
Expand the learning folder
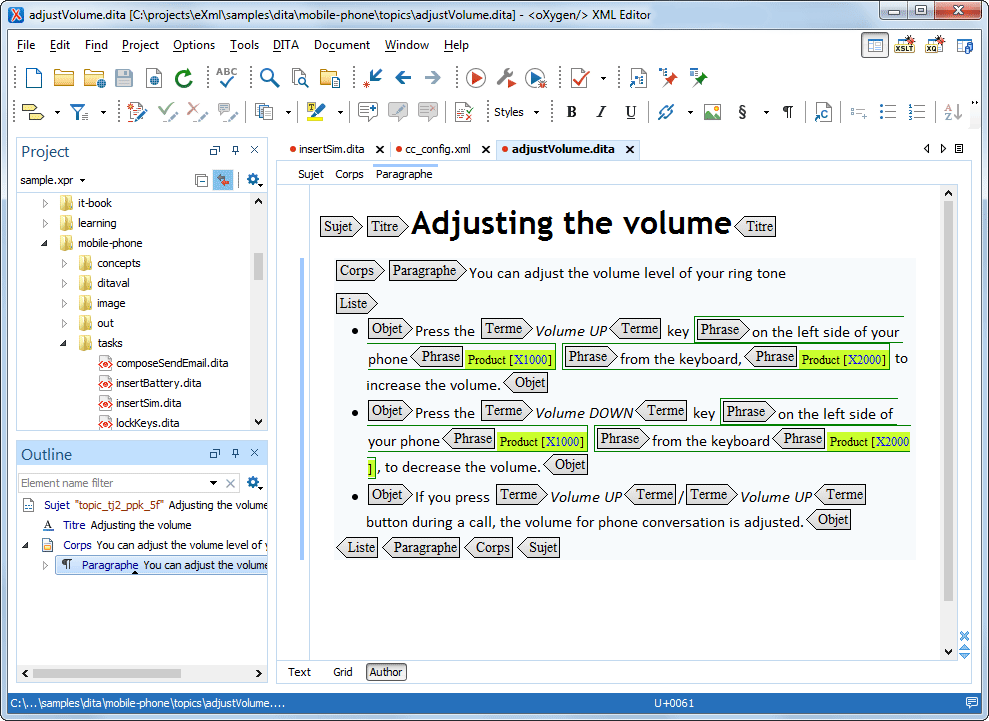(45, 223)
